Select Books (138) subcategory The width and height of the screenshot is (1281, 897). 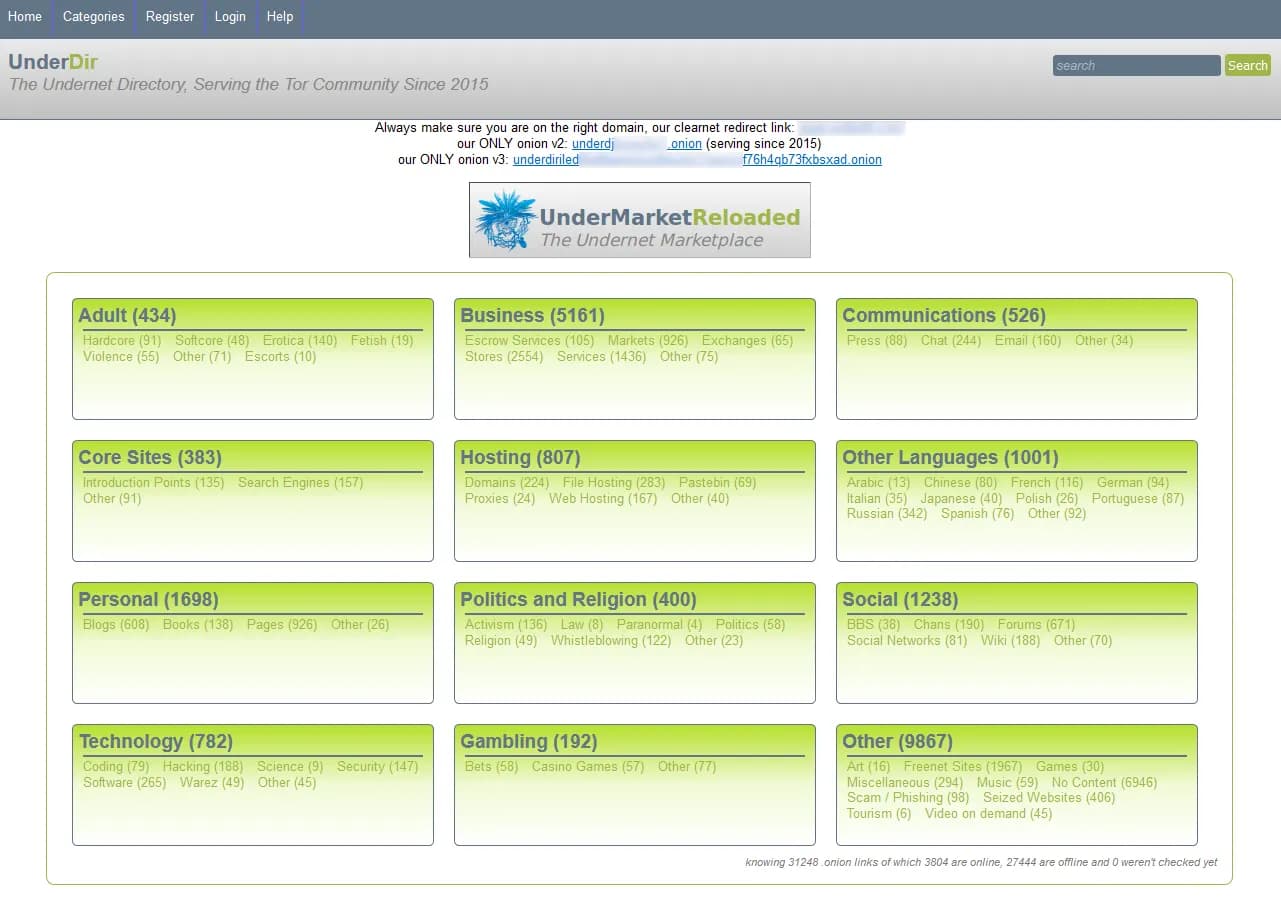(198, 625)
